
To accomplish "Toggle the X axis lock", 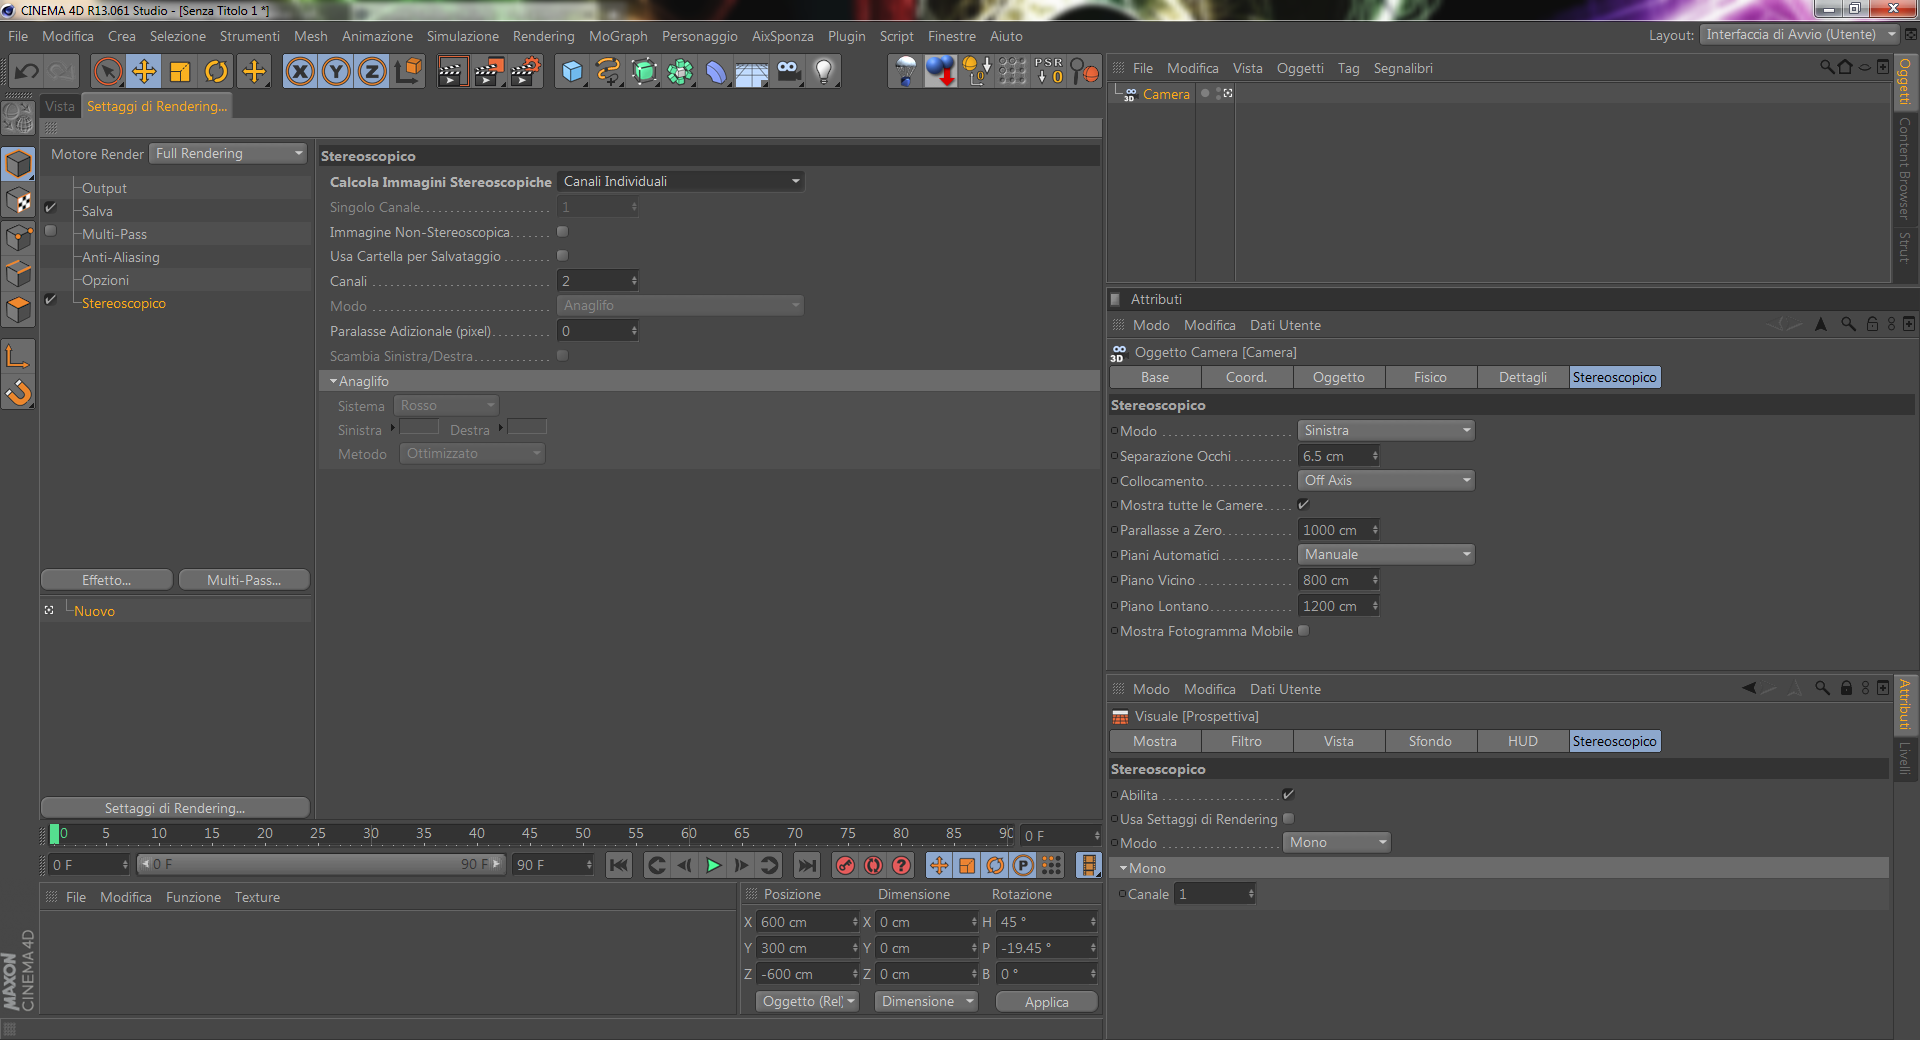I will coord(300,72).
